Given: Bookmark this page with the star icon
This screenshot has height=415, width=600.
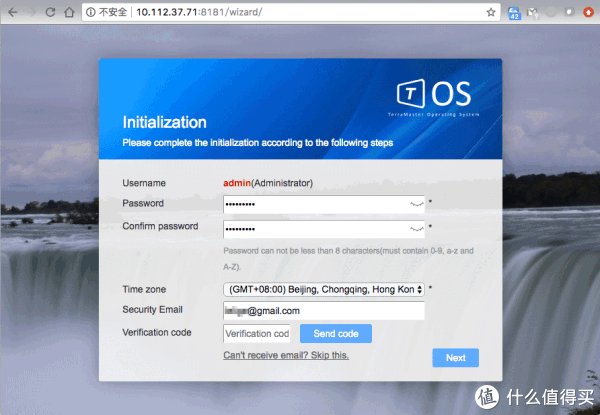Looking at the screenshot, I should (491, 13).
